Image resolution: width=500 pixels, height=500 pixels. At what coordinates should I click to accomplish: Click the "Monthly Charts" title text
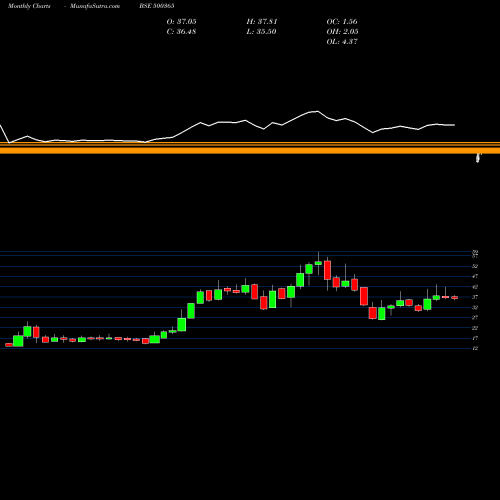(29, 6)
